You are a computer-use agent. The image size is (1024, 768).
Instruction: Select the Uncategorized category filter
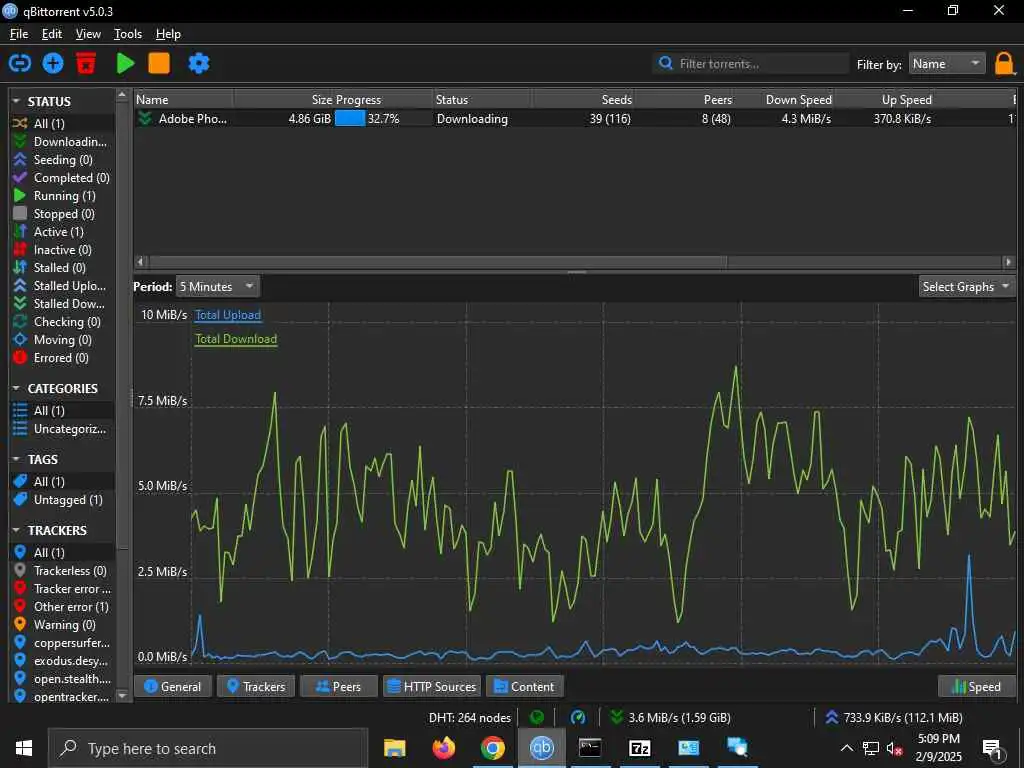[x=63, y=429]
